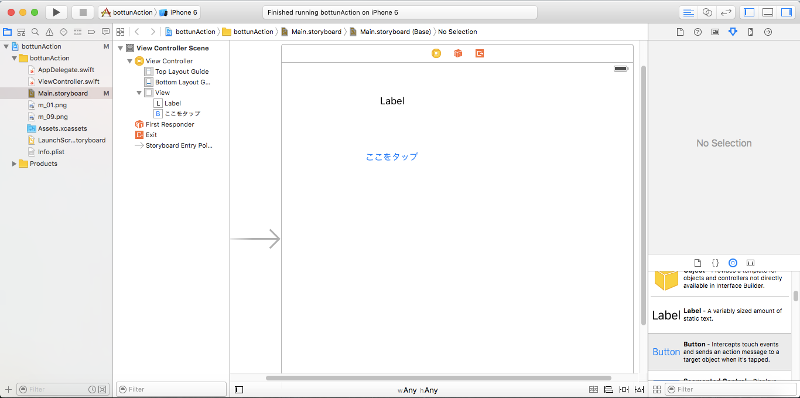
Task: Open the Breakpoint navigator
Action: coord(92,32)
